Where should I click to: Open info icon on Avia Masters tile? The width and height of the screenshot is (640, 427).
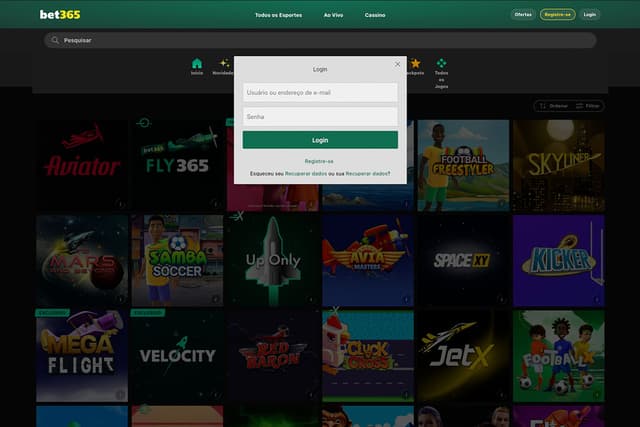(x=406, y=299)
